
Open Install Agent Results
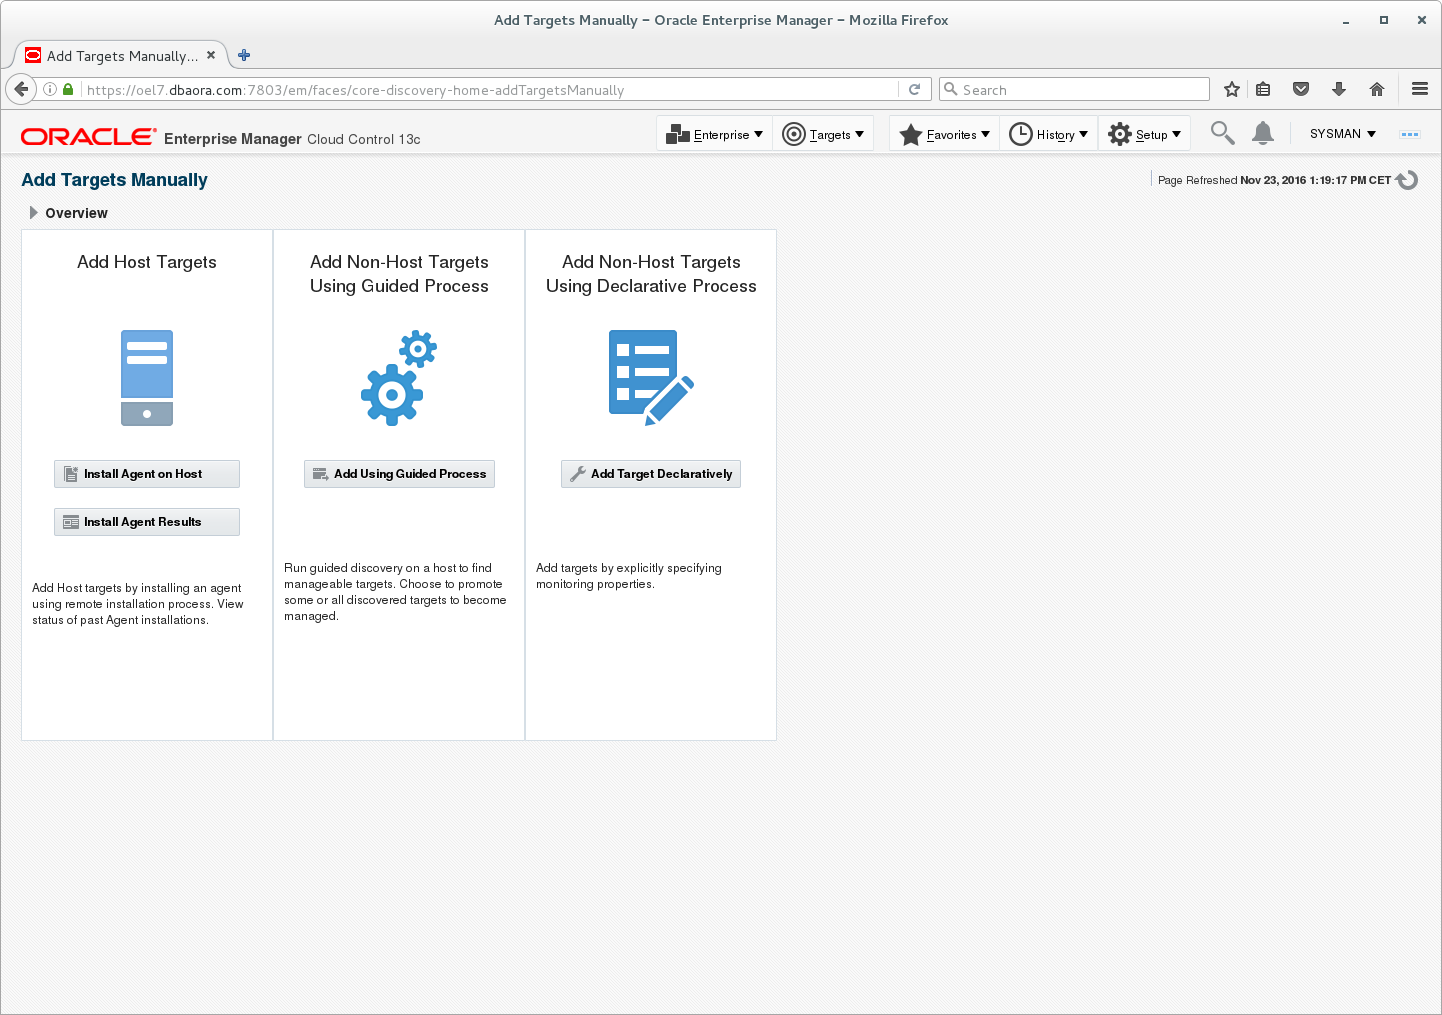(x=147, y=522)
